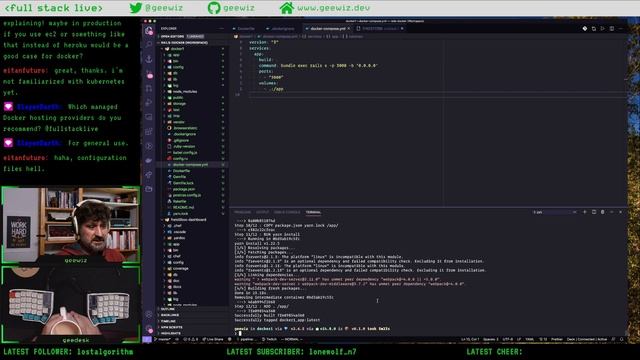Click the terminal prompt input line
This screenshot has height=360, width=640.
tap(429, 333)
